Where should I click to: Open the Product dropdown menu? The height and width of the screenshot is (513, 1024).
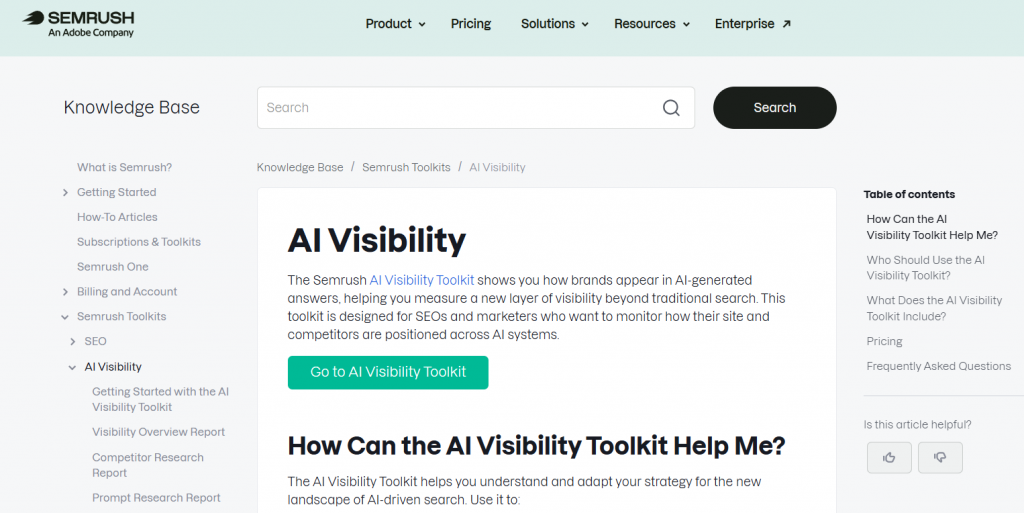[396, 23]
